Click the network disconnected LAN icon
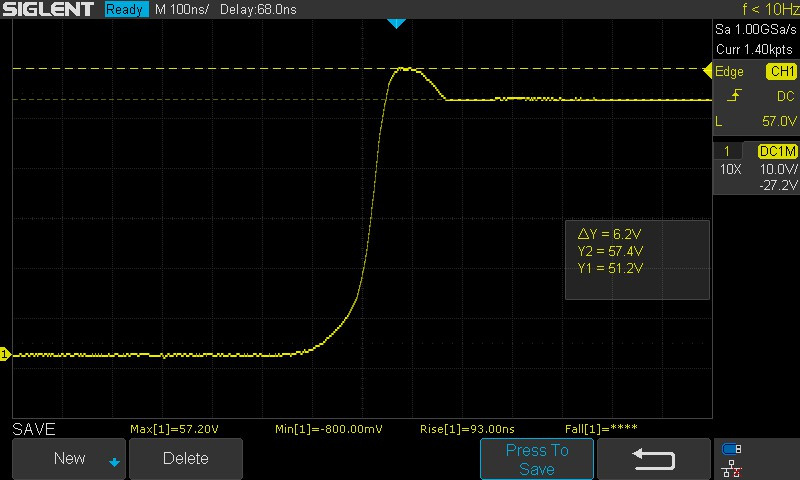The width and height of the screenshot is (800, 480). [x=732, y=468]
